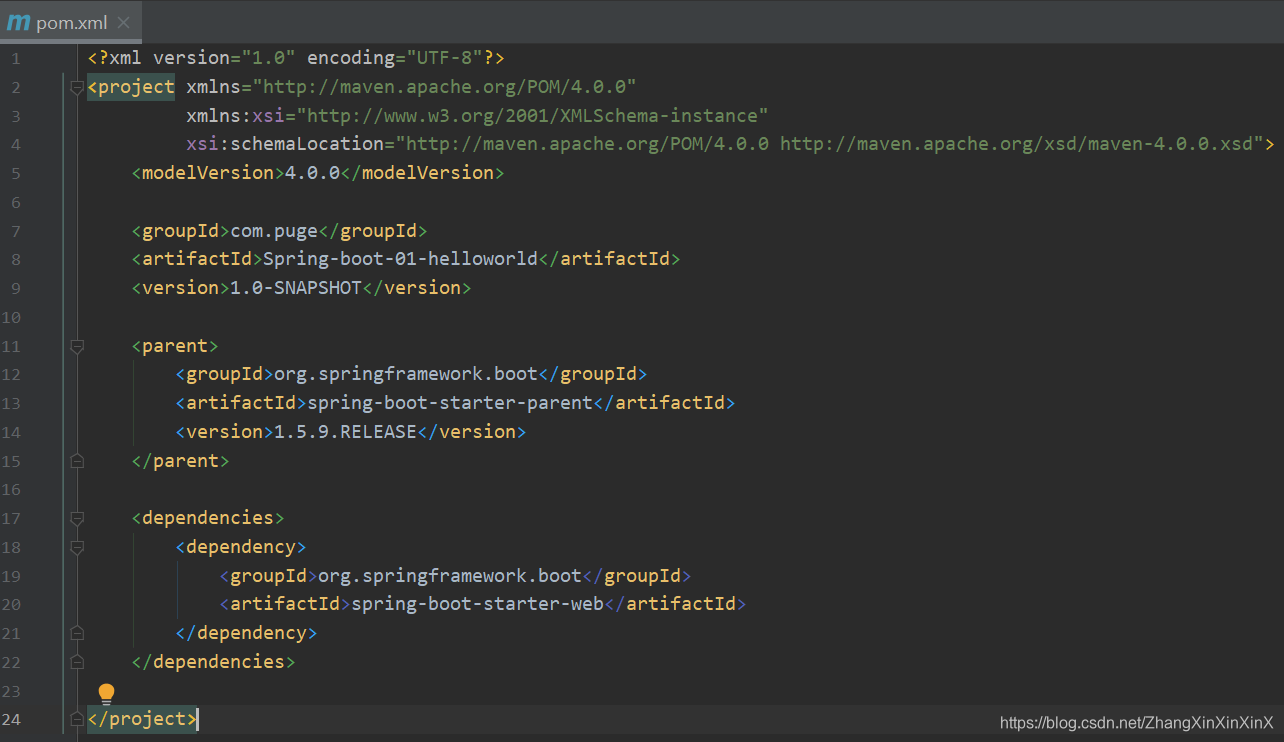Click the closing project tag
Viewport: 1284px width, 742px height.
142,719
